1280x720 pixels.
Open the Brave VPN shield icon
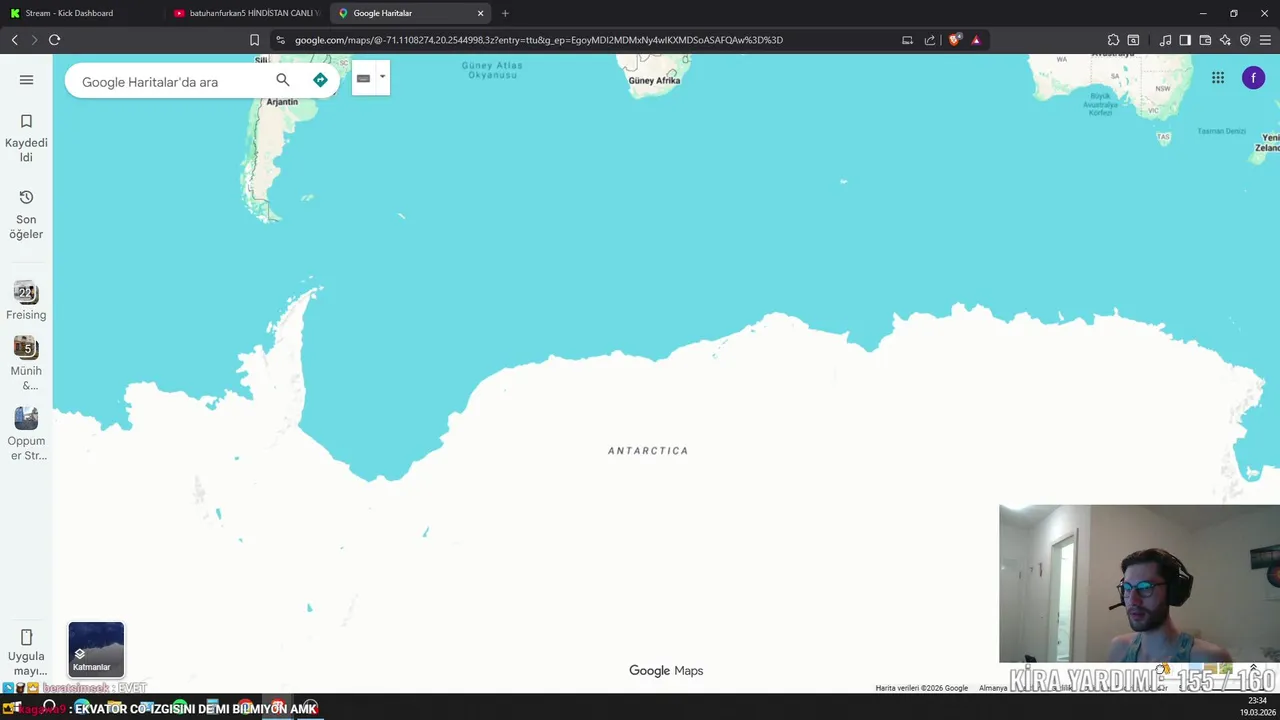(x=1245, y=40)
